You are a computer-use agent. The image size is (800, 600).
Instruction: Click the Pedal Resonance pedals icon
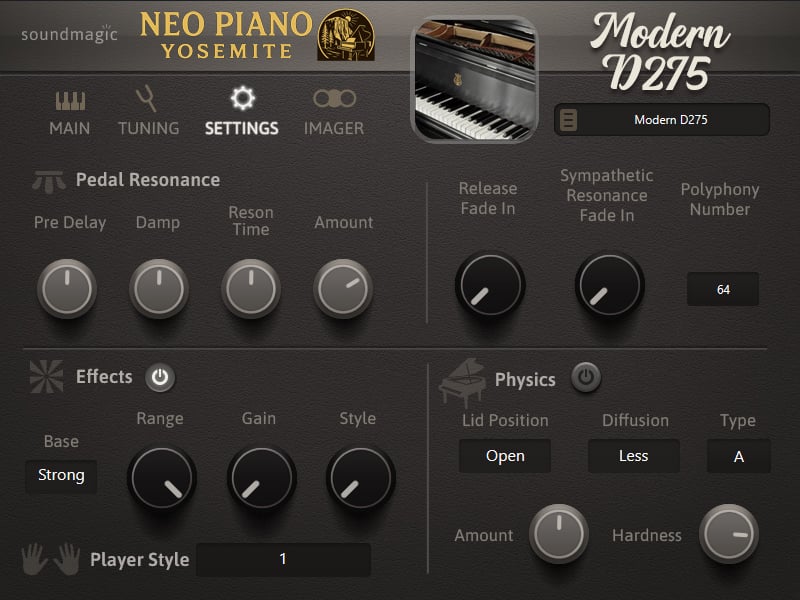(48, 182)
